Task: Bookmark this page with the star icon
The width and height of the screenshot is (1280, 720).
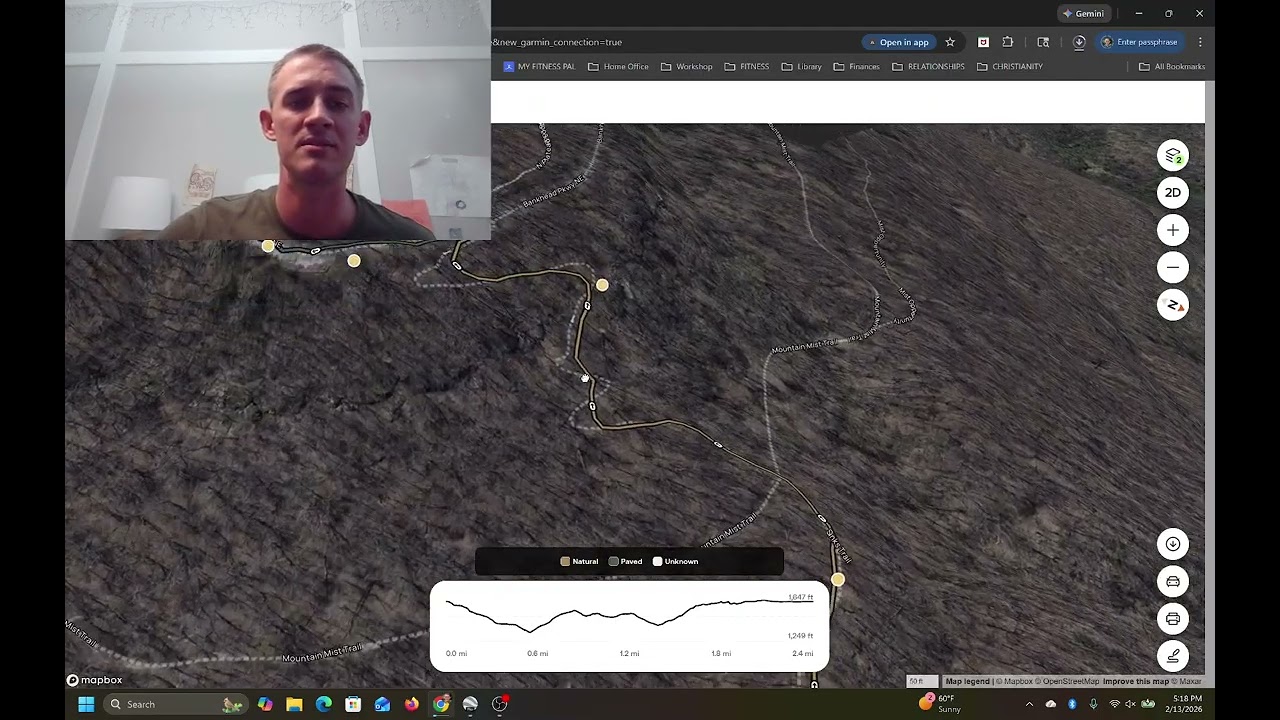Action: (950, 42)
